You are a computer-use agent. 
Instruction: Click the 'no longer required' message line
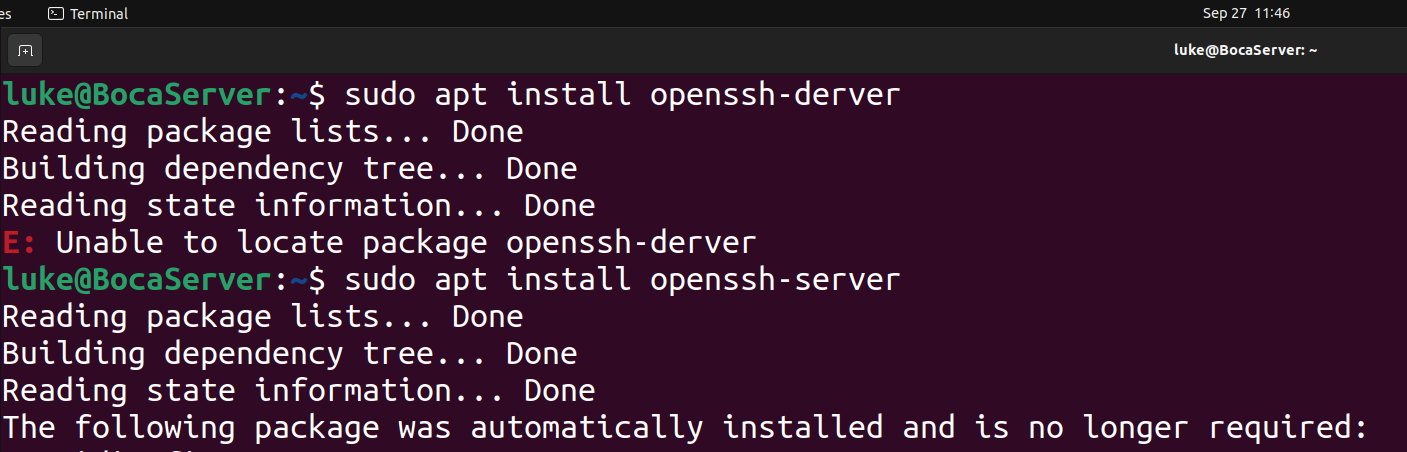(684, 427)
